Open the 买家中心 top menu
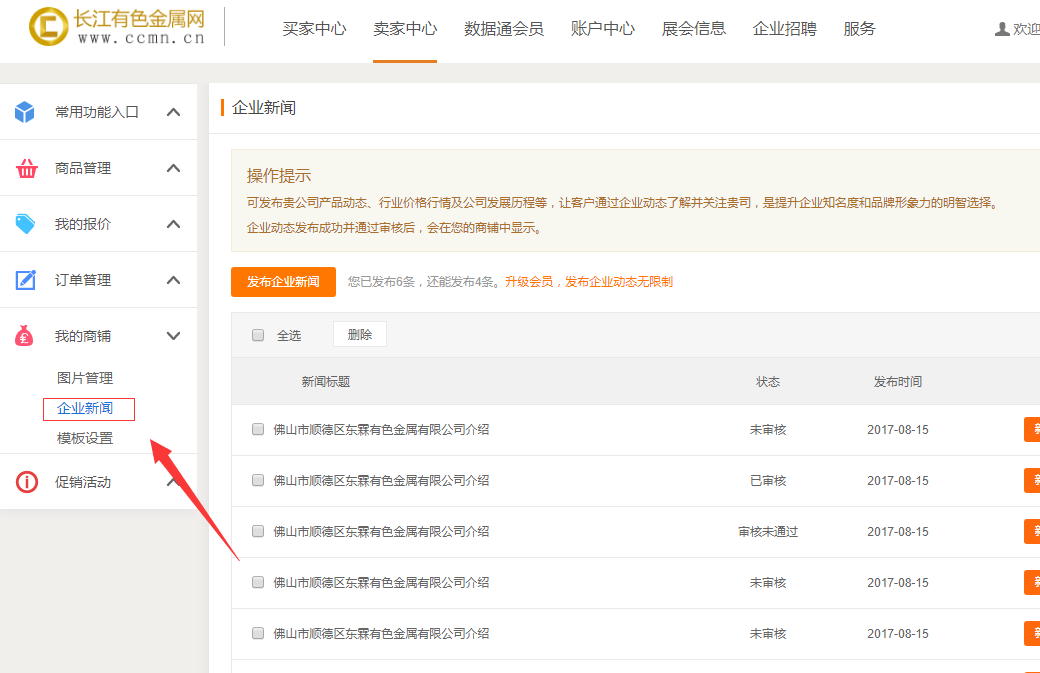The height and width of the screenshot is (673, 1040). (314, 29)
